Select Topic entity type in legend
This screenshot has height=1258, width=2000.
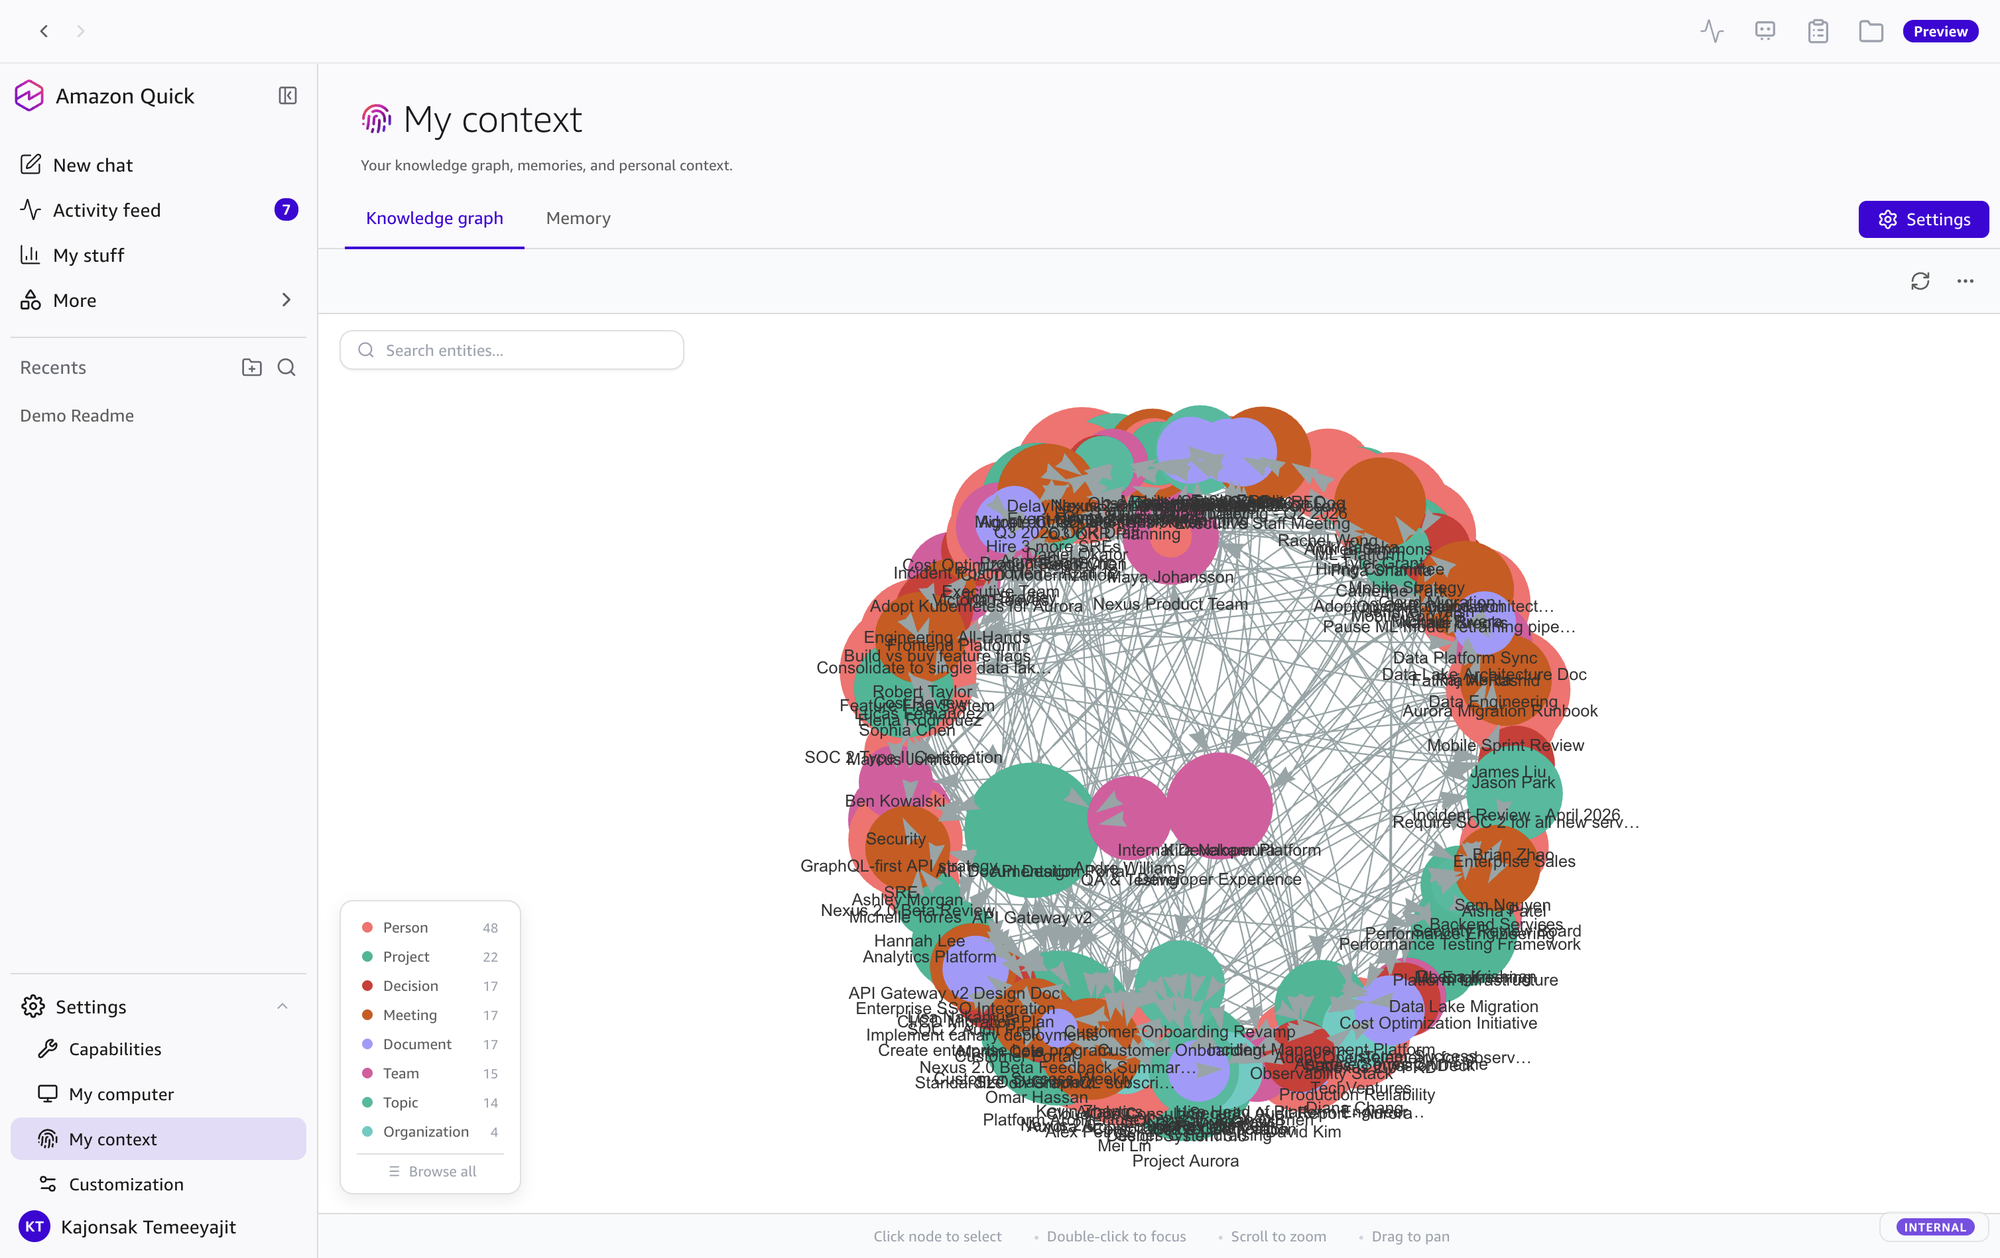[x=430, y=1102]
